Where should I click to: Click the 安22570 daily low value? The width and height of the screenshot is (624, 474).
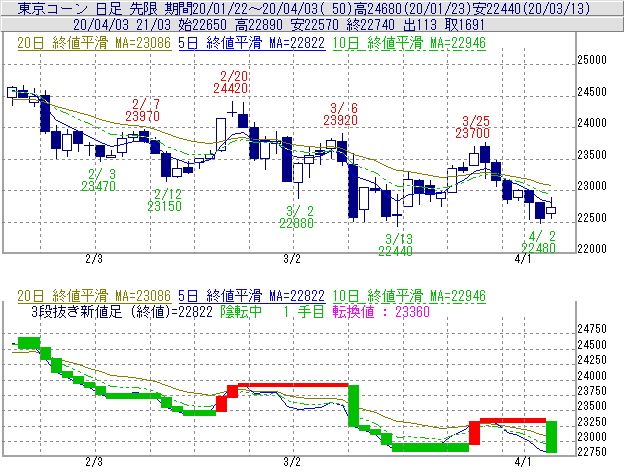(315, 25)
